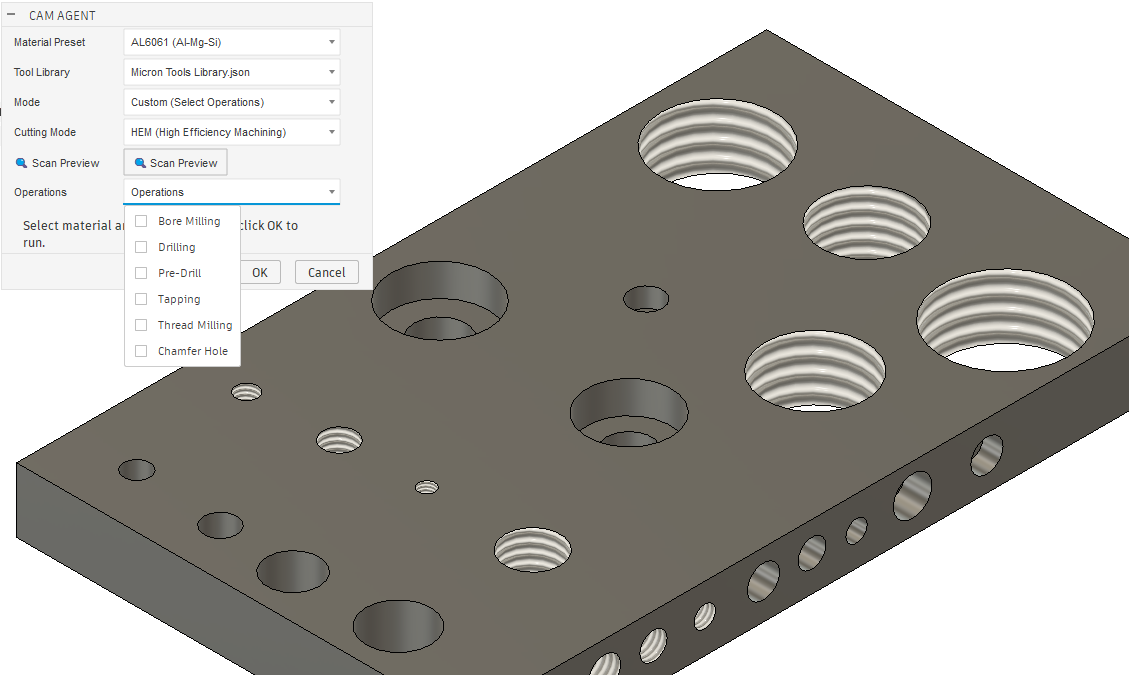The height and width of the screenshot is (675, 1129).
Task: Check the Chamfer Hole option
Action: pyautogui.click(x=141, y=351)
